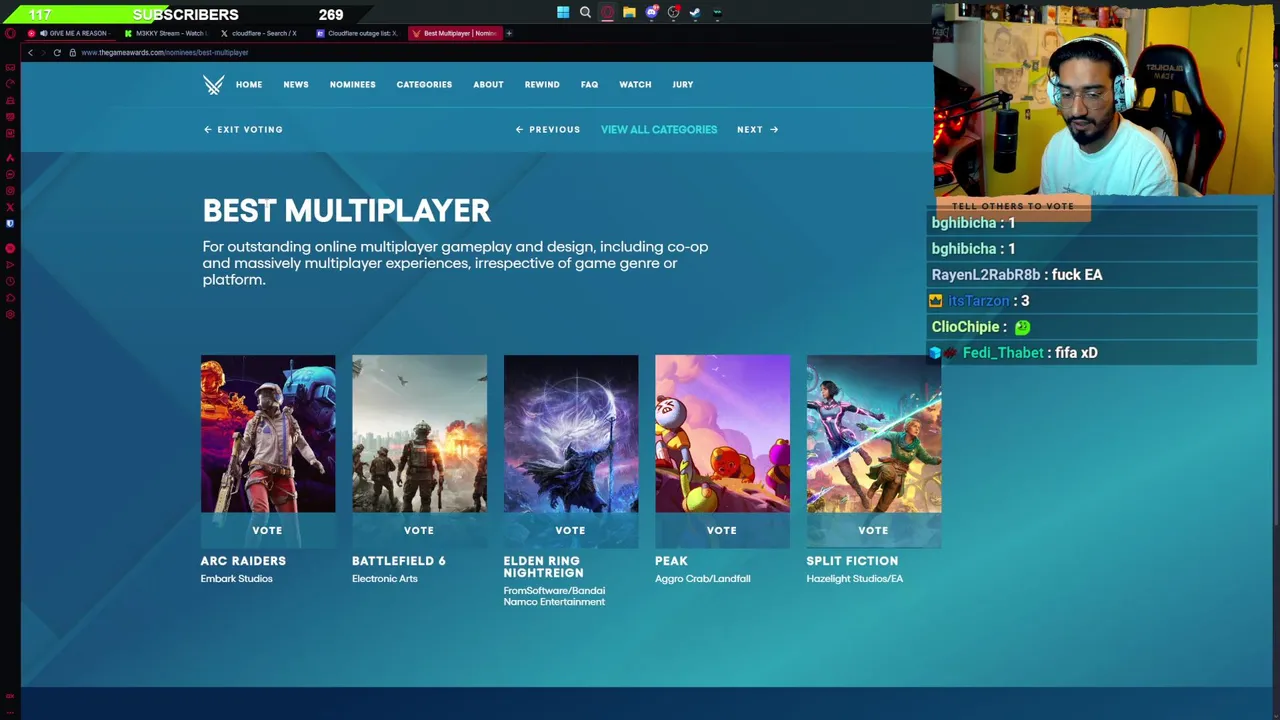Click Split Fiction cover art

click(x=874, y=434)
